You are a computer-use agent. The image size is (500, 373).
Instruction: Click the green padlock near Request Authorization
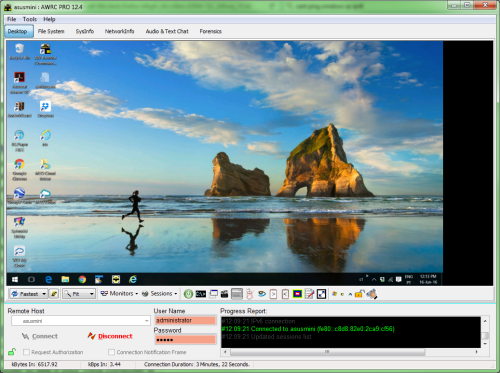[x=12, y=352]
